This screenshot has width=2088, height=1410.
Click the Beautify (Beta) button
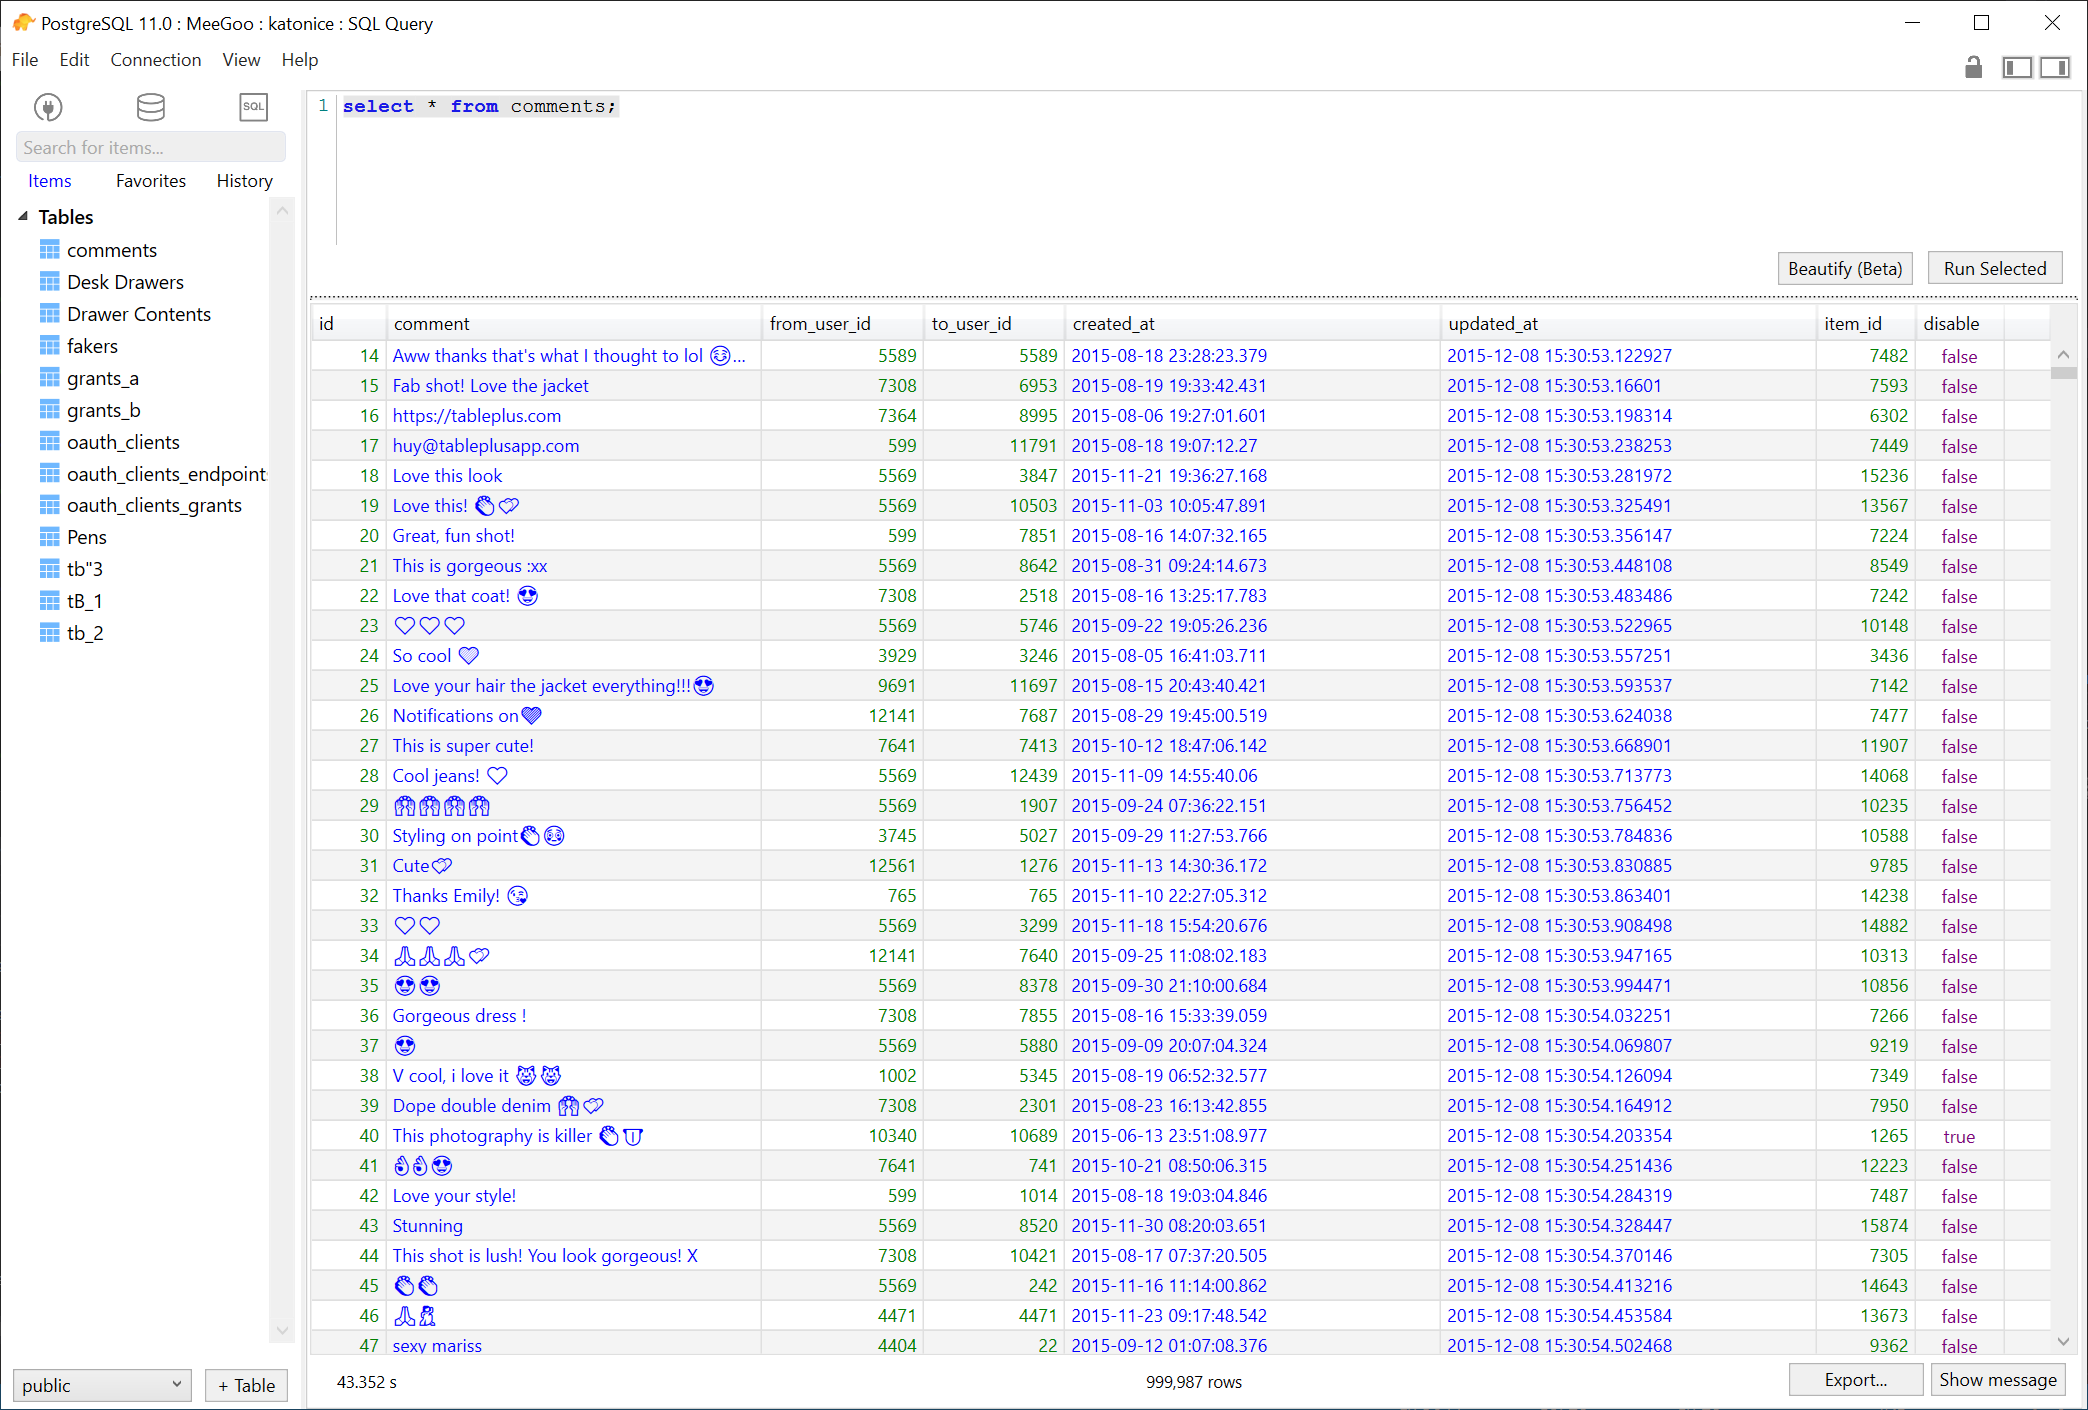[x=1844, y=268]
